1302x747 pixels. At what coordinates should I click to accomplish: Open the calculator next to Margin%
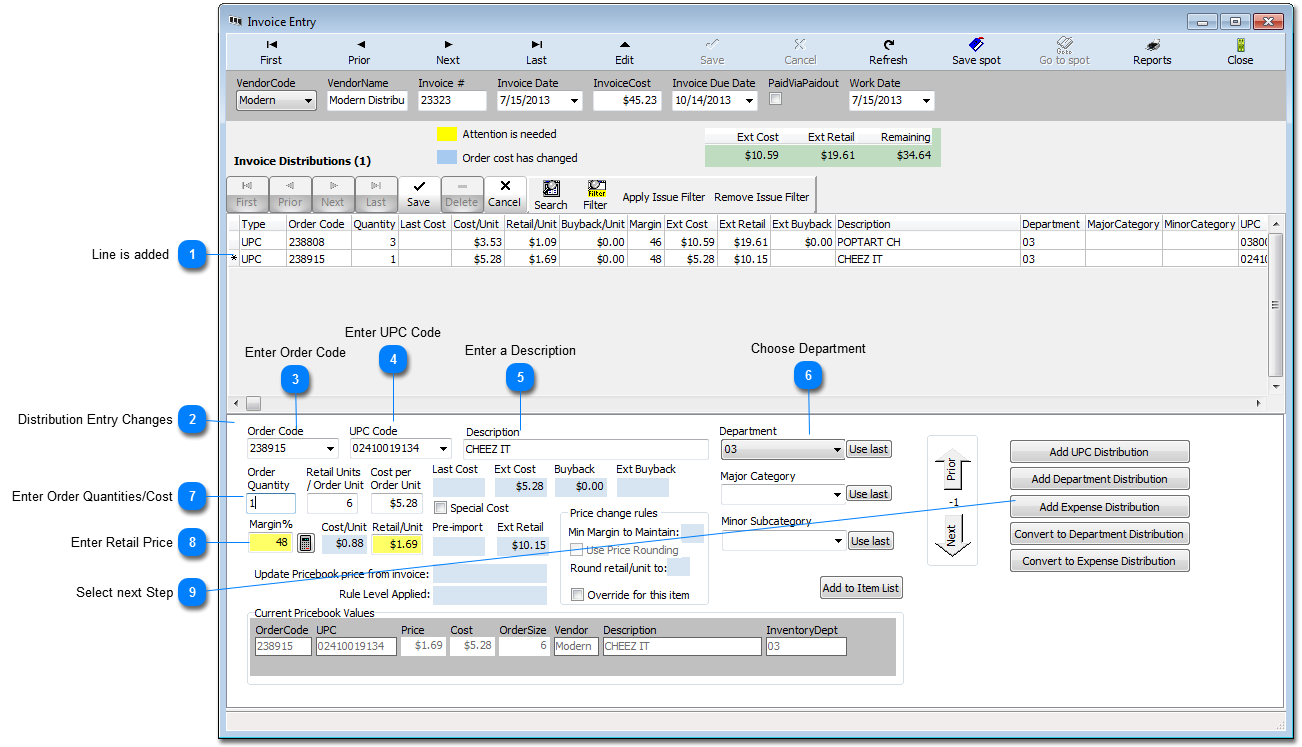click(305, 543)
